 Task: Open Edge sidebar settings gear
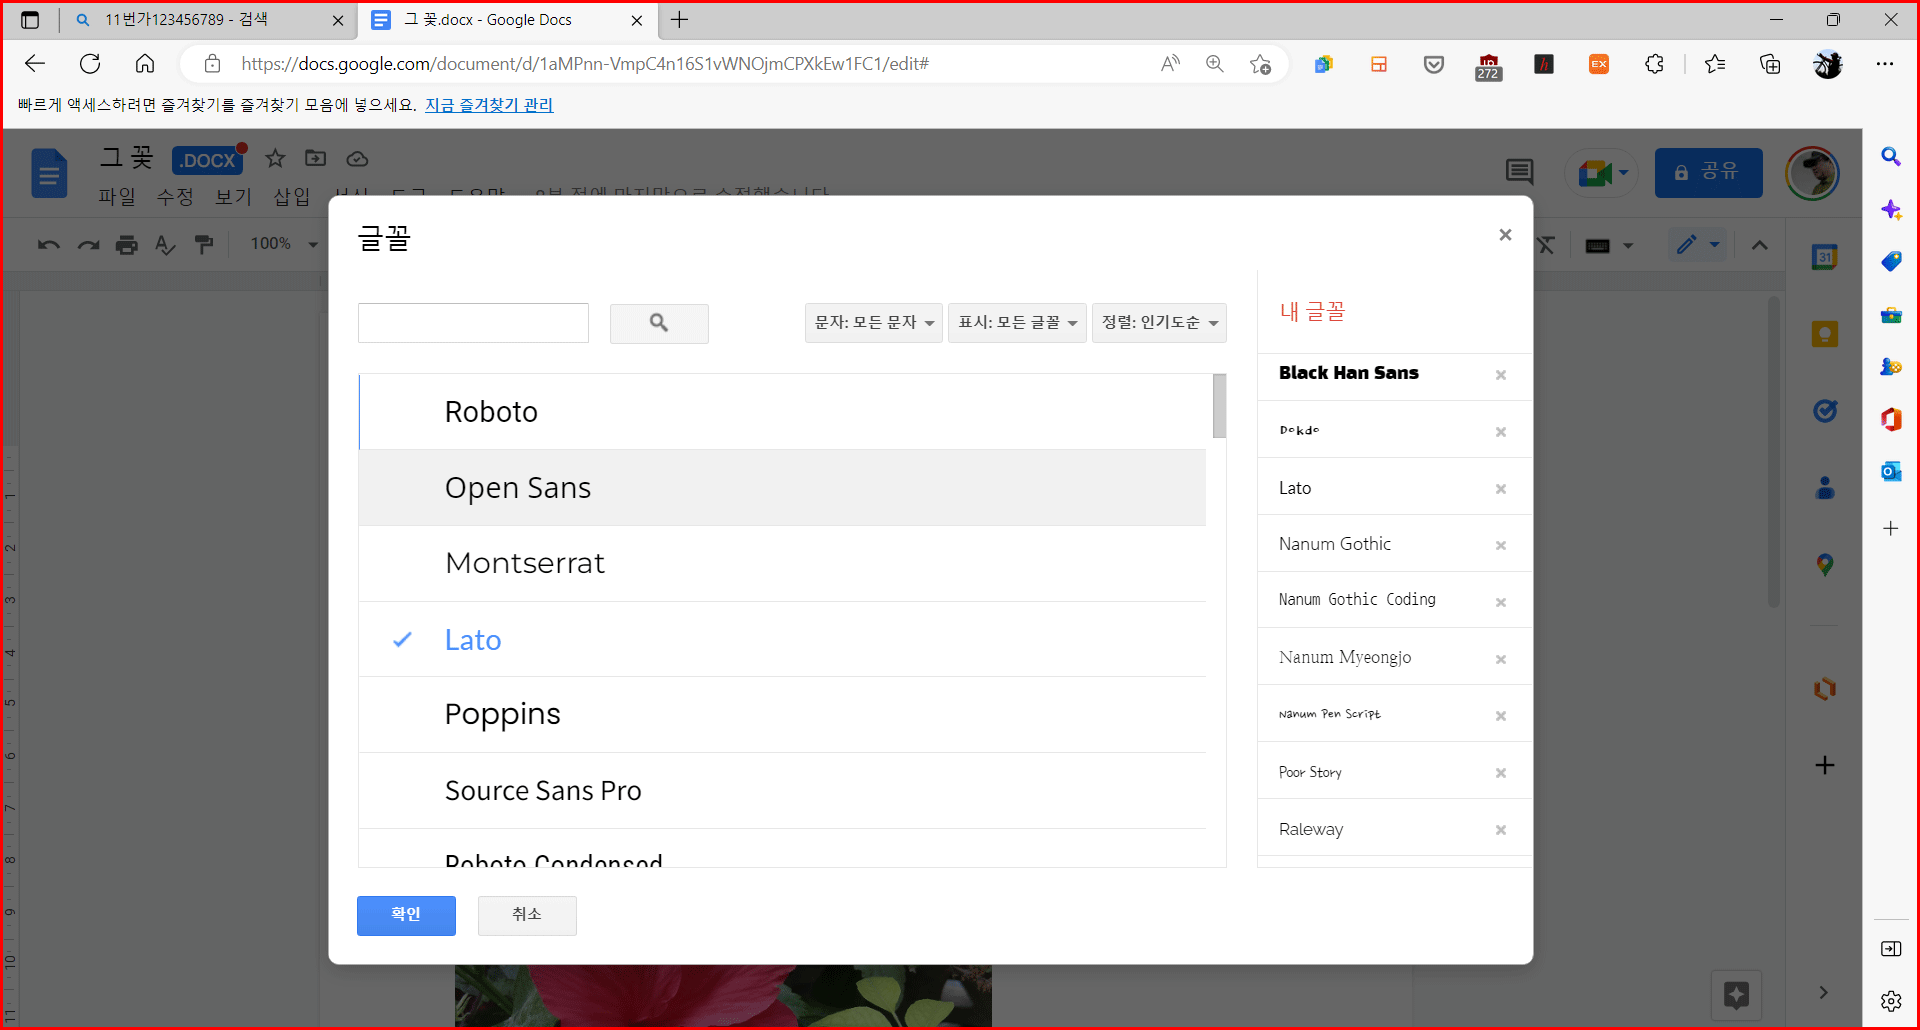(x=1890, y=1001)
